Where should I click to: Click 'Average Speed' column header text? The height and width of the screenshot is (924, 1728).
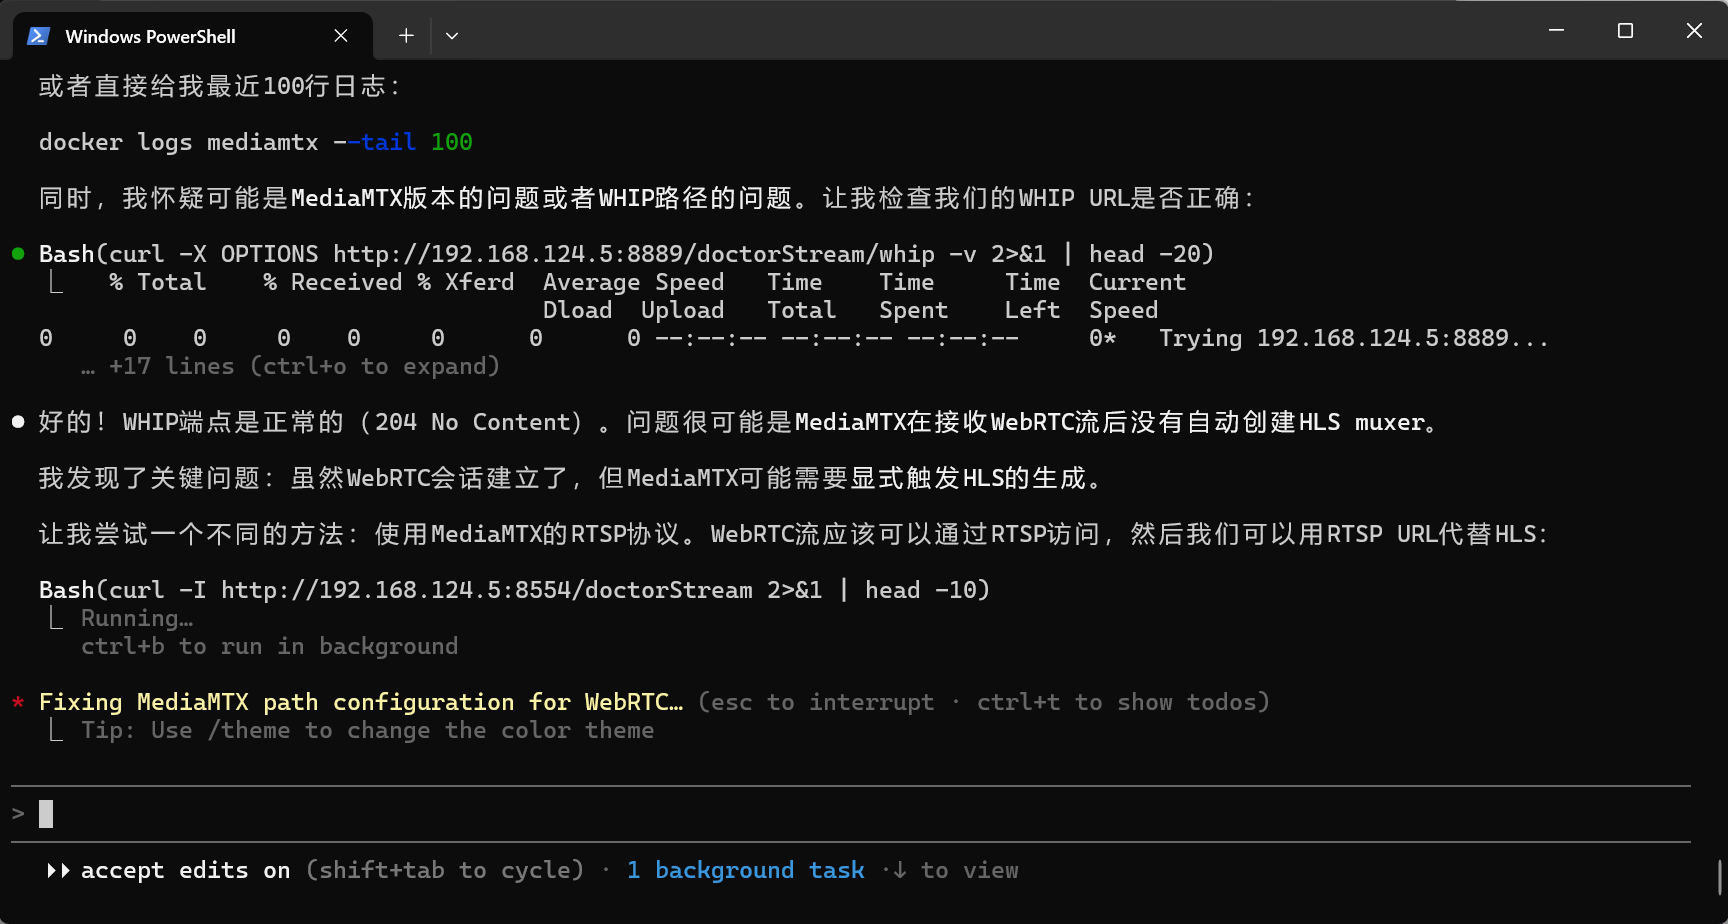tap(633, 282)
